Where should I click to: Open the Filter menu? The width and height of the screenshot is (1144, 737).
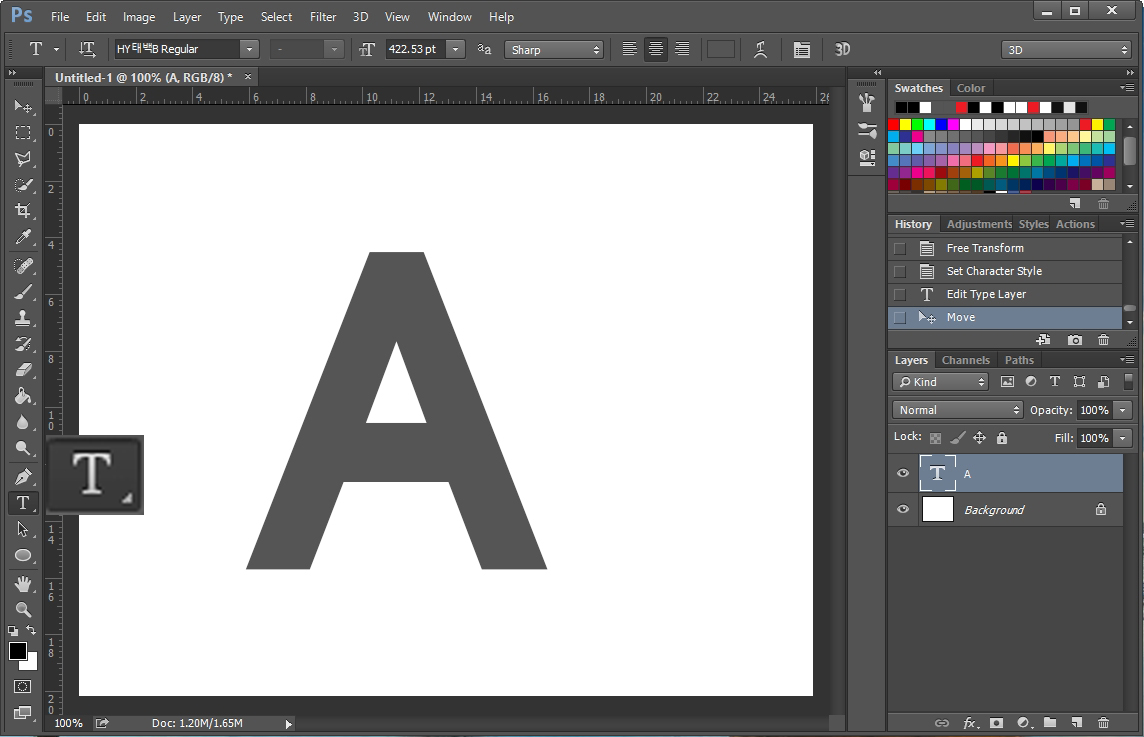tap(323, 17)
